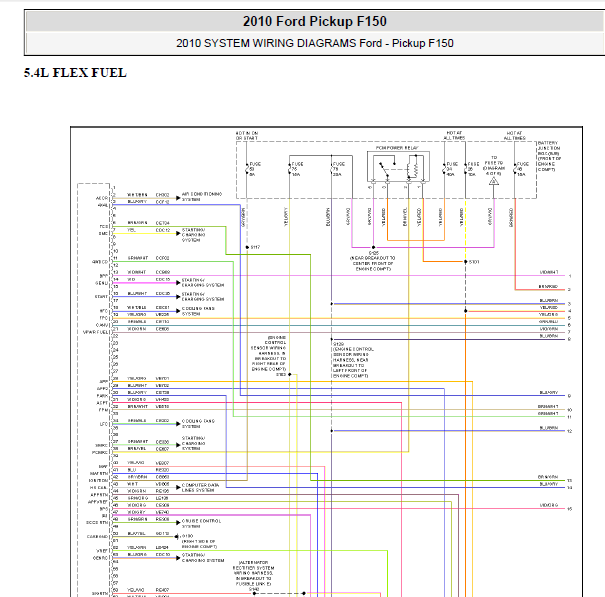The width and height of the screenshot is (605, 597).
Task: Click the '5.4L FLEX FUEL' heading
Action: click(75, 73)
